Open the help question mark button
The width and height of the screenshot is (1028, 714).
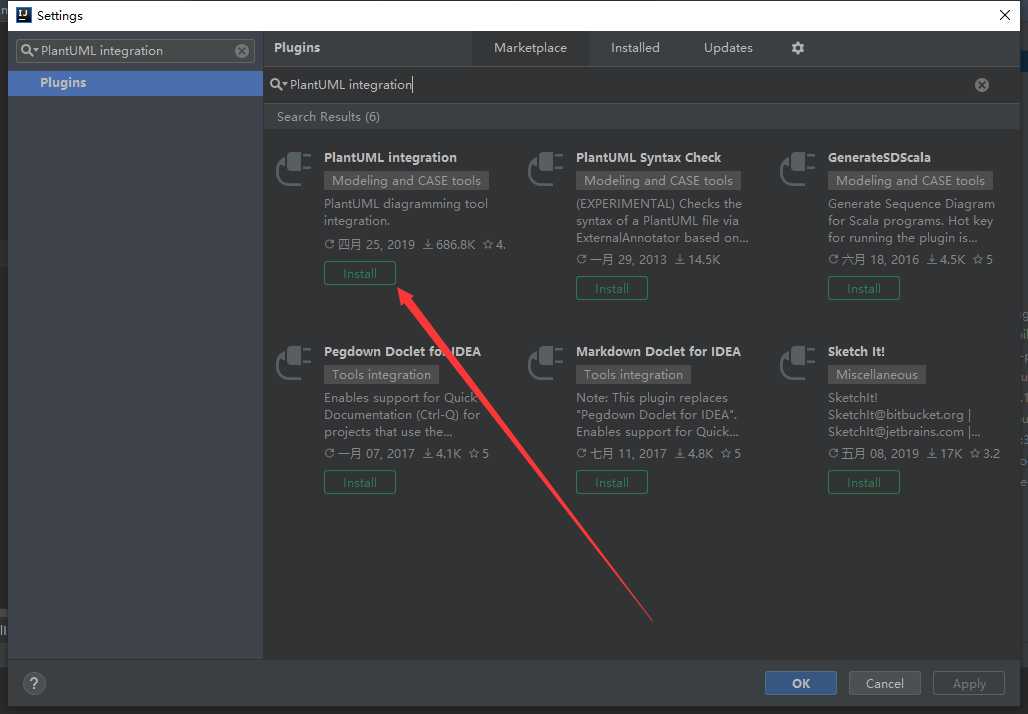(x=34, y=683)
